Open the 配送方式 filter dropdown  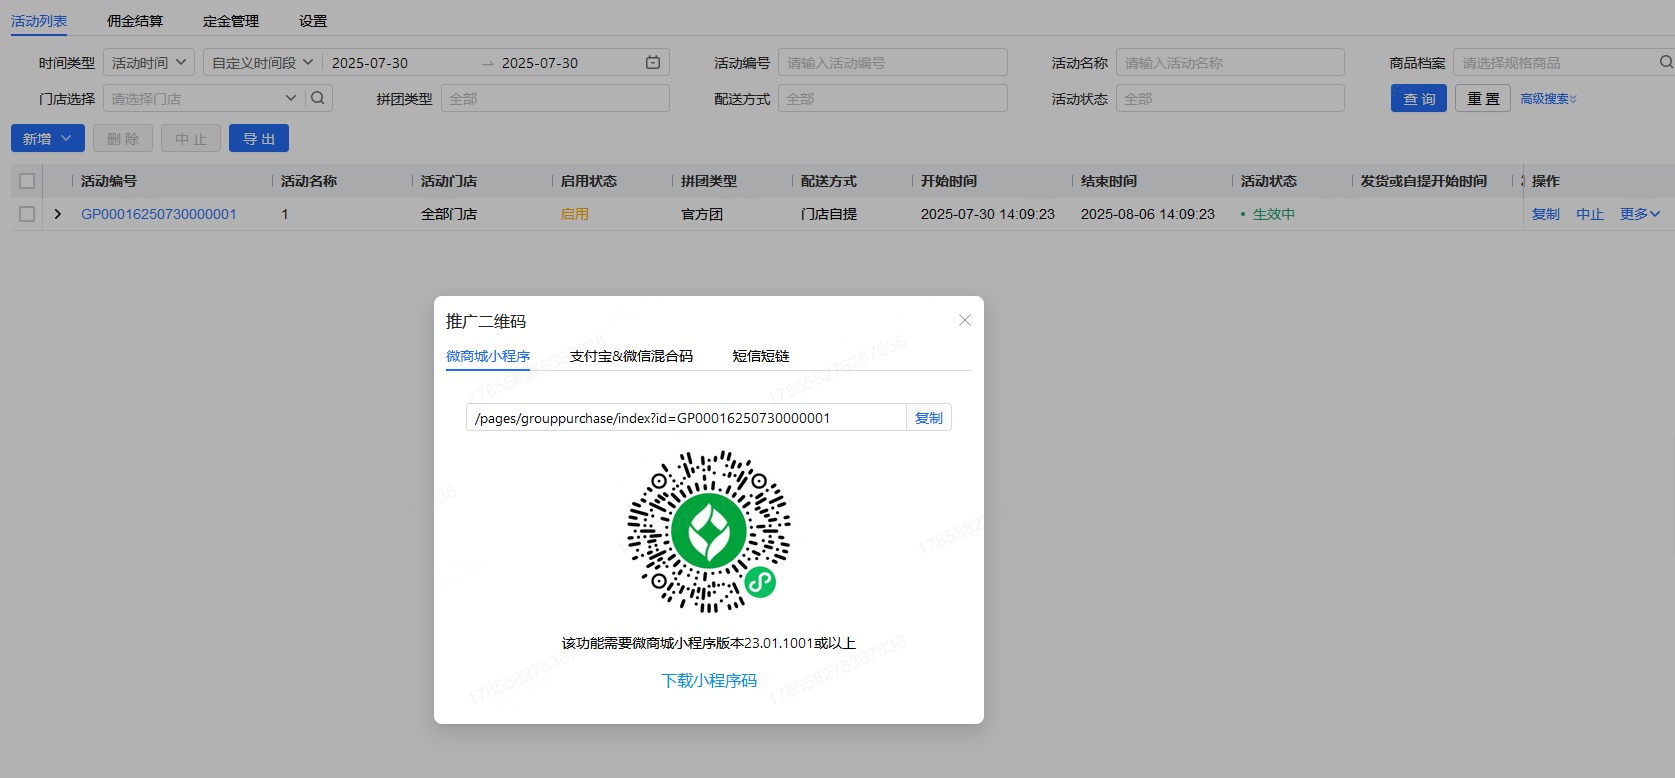tap(892, 98)
